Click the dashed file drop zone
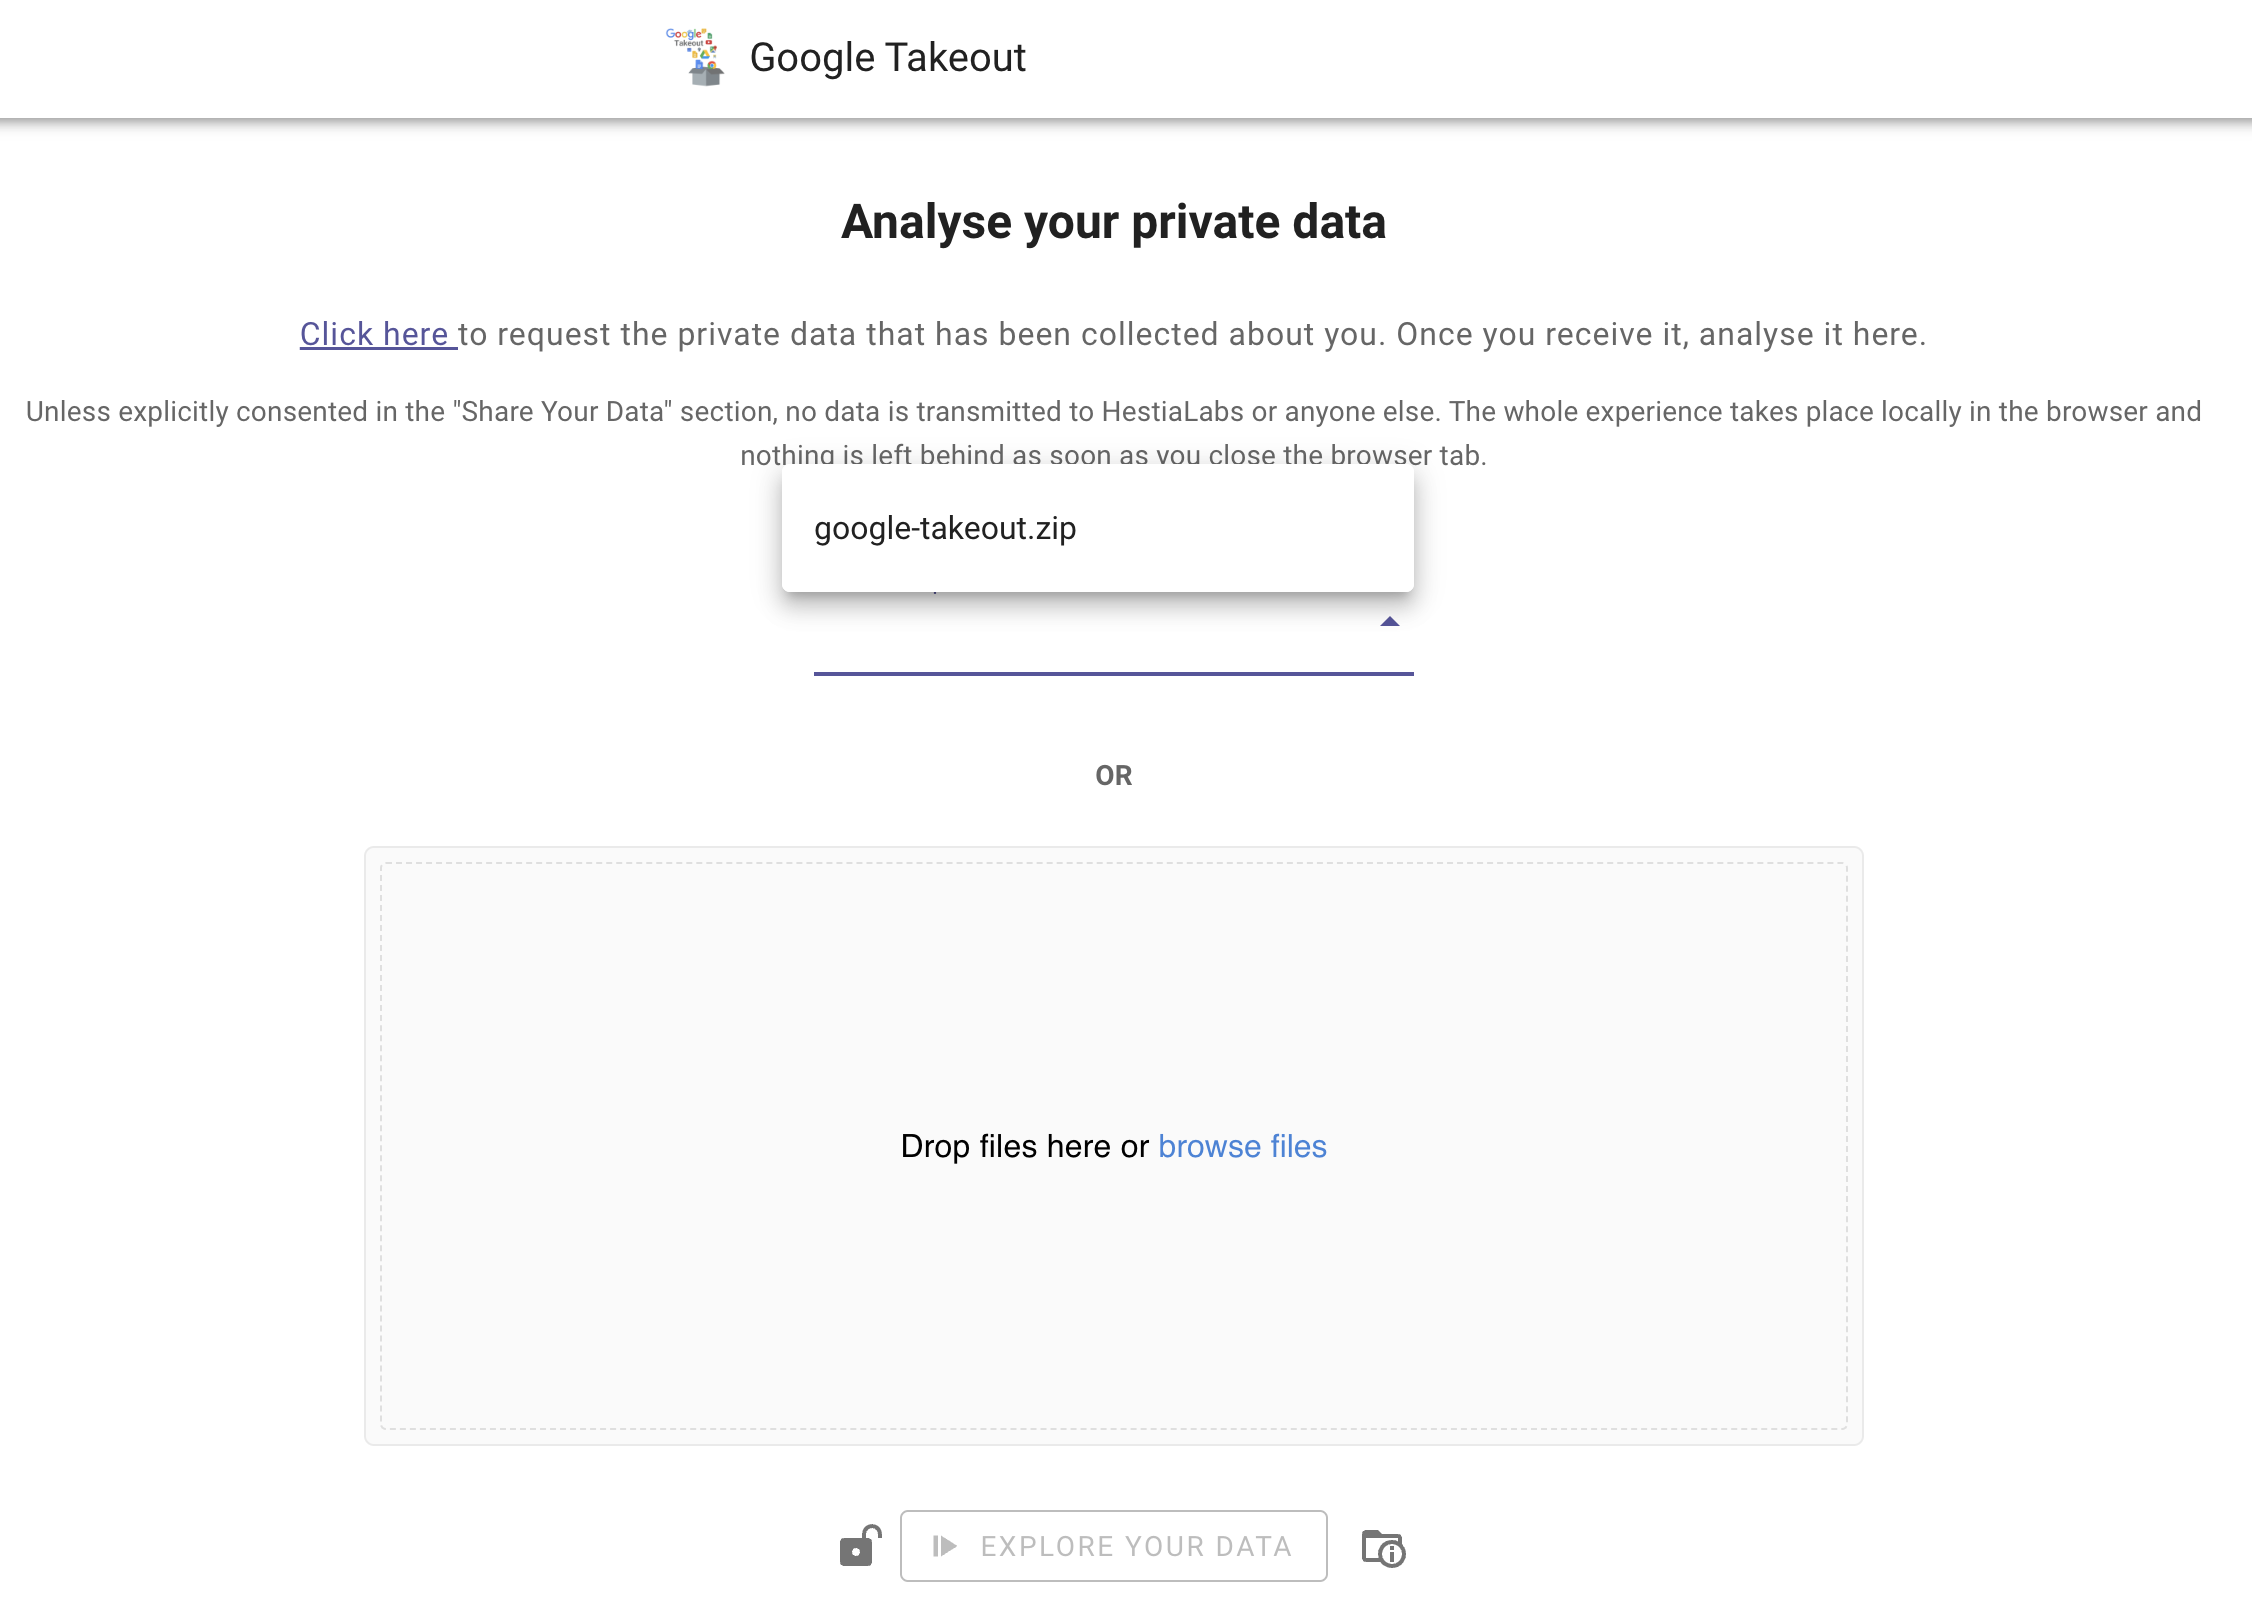This screenshot has width=2252, height=1614. point(1113,1146)
